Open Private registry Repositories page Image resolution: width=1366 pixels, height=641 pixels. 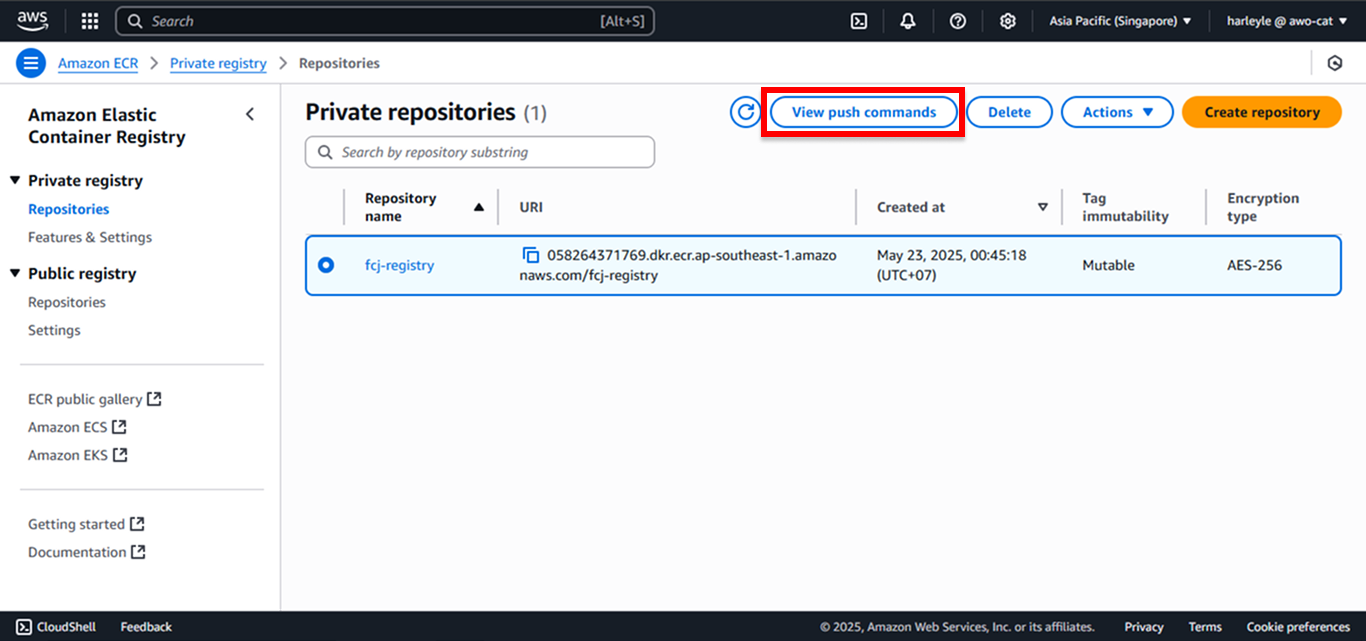69,209
